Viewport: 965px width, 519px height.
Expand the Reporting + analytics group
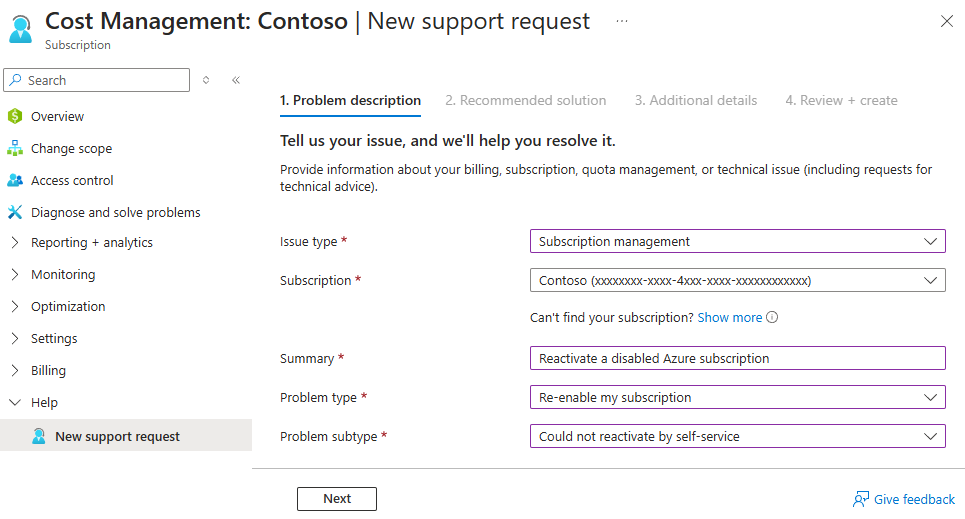pyautogui.click(x=15, y=243)
